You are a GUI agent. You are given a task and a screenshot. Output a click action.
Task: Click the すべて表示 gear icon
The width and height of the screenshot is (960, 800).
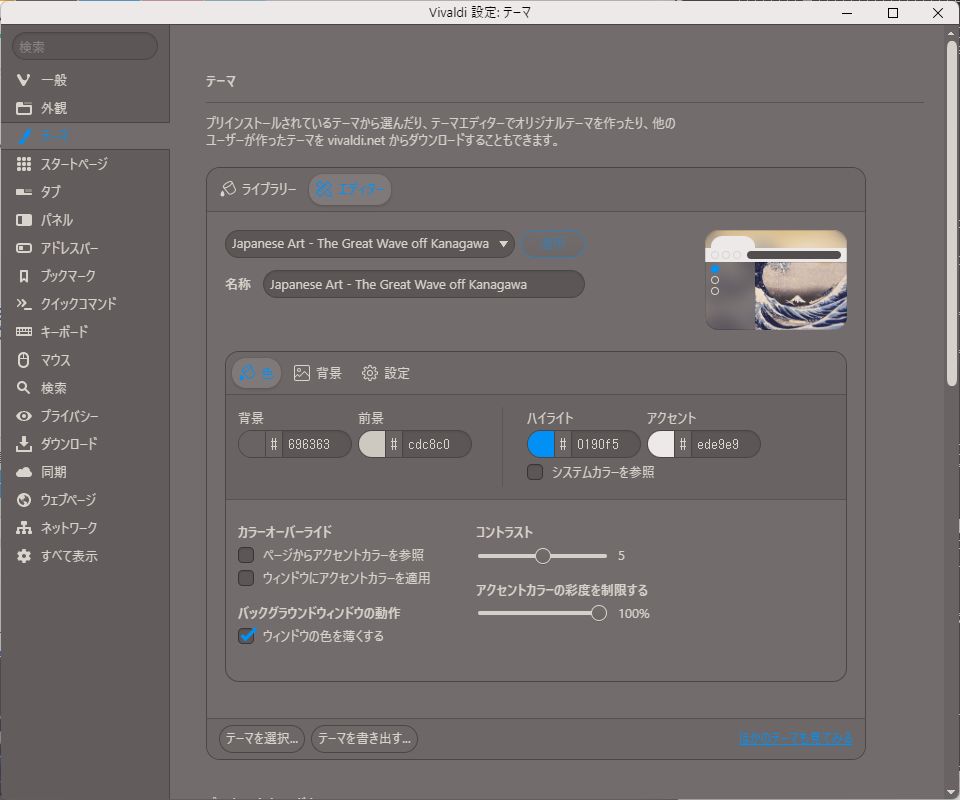[23, 556]
